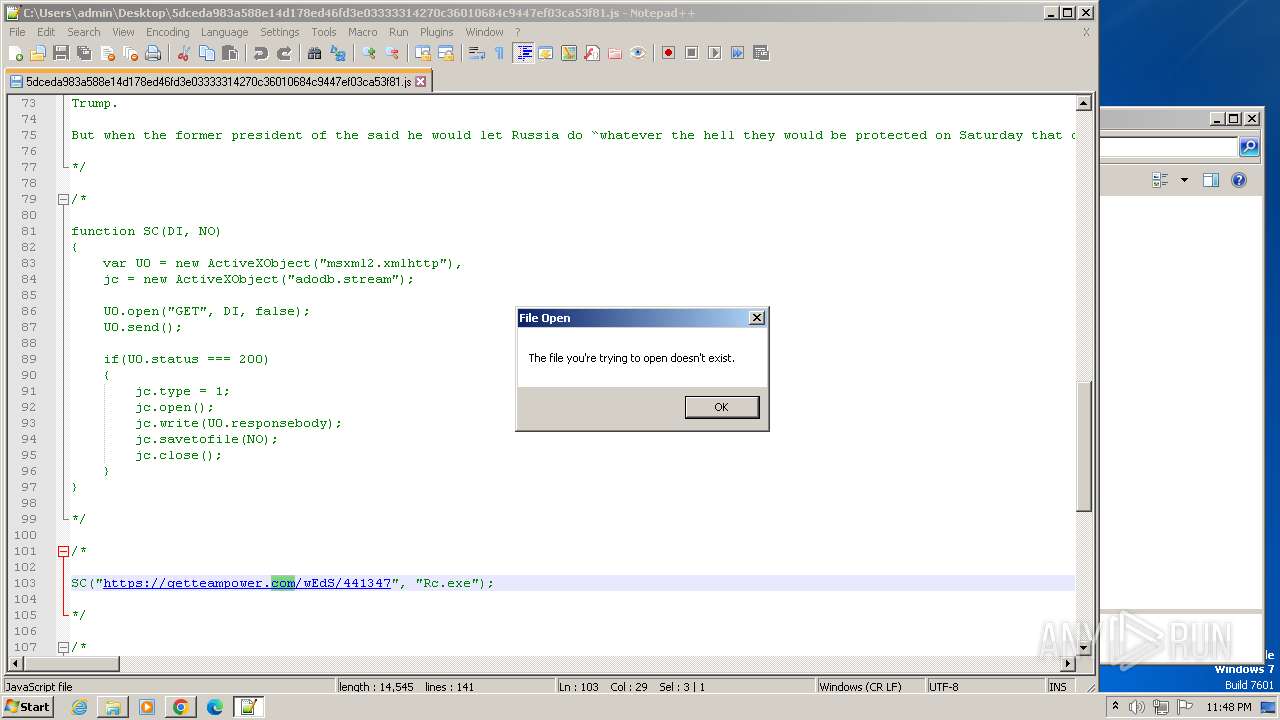Click the Replace toolbar icon
The height and width of the screenshot is (720, 1280).
coord(338,53)
